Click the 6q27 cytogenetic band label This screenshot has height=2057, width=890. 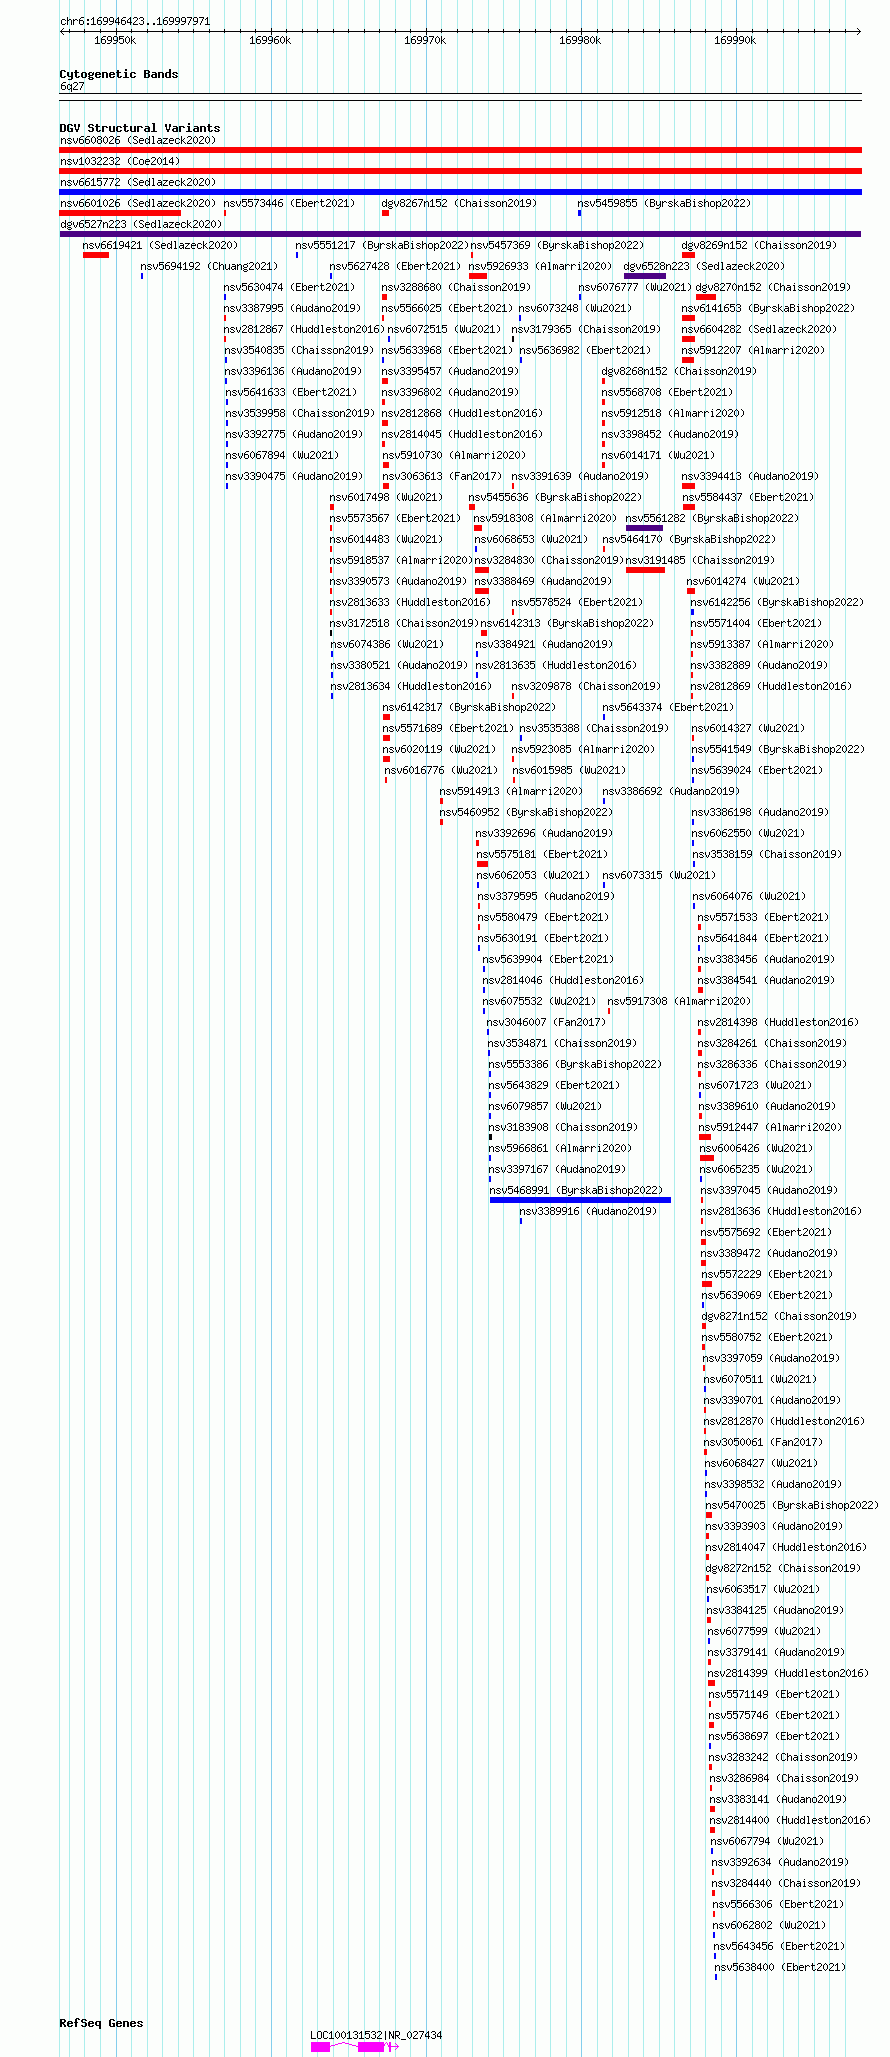point(72,87)
